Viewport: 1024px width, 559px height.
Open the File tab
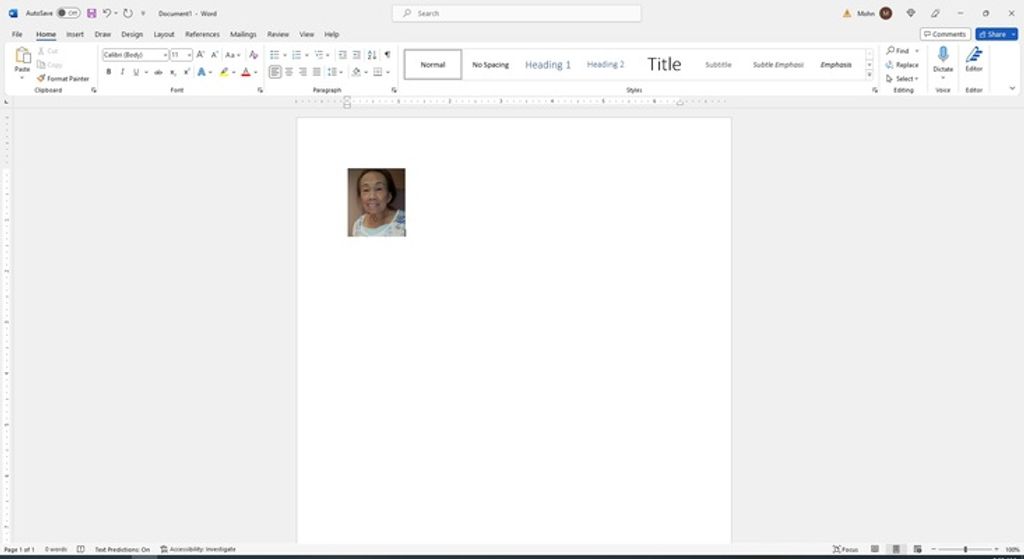point(17,34)
